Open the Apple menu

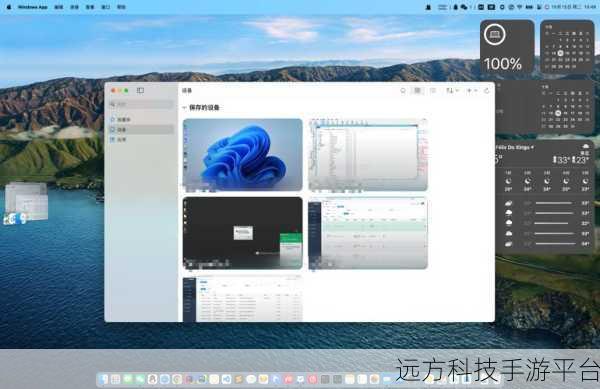(x=8, y=7)
